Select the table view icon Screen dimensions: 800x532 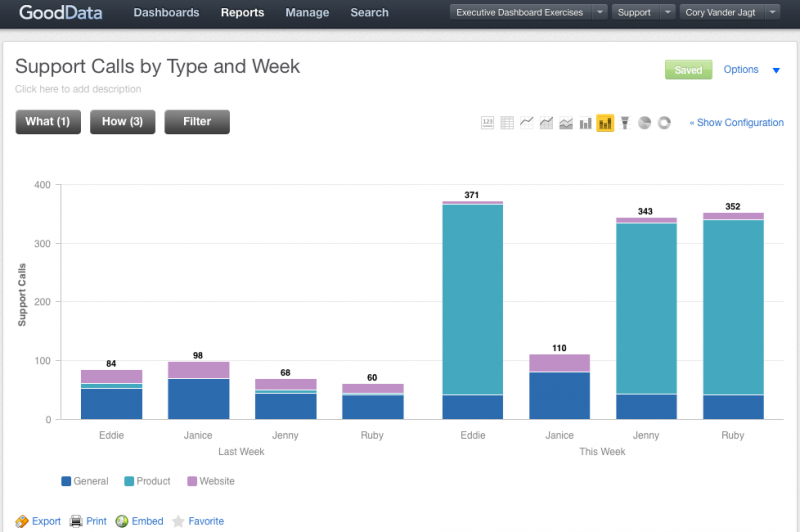507,123
